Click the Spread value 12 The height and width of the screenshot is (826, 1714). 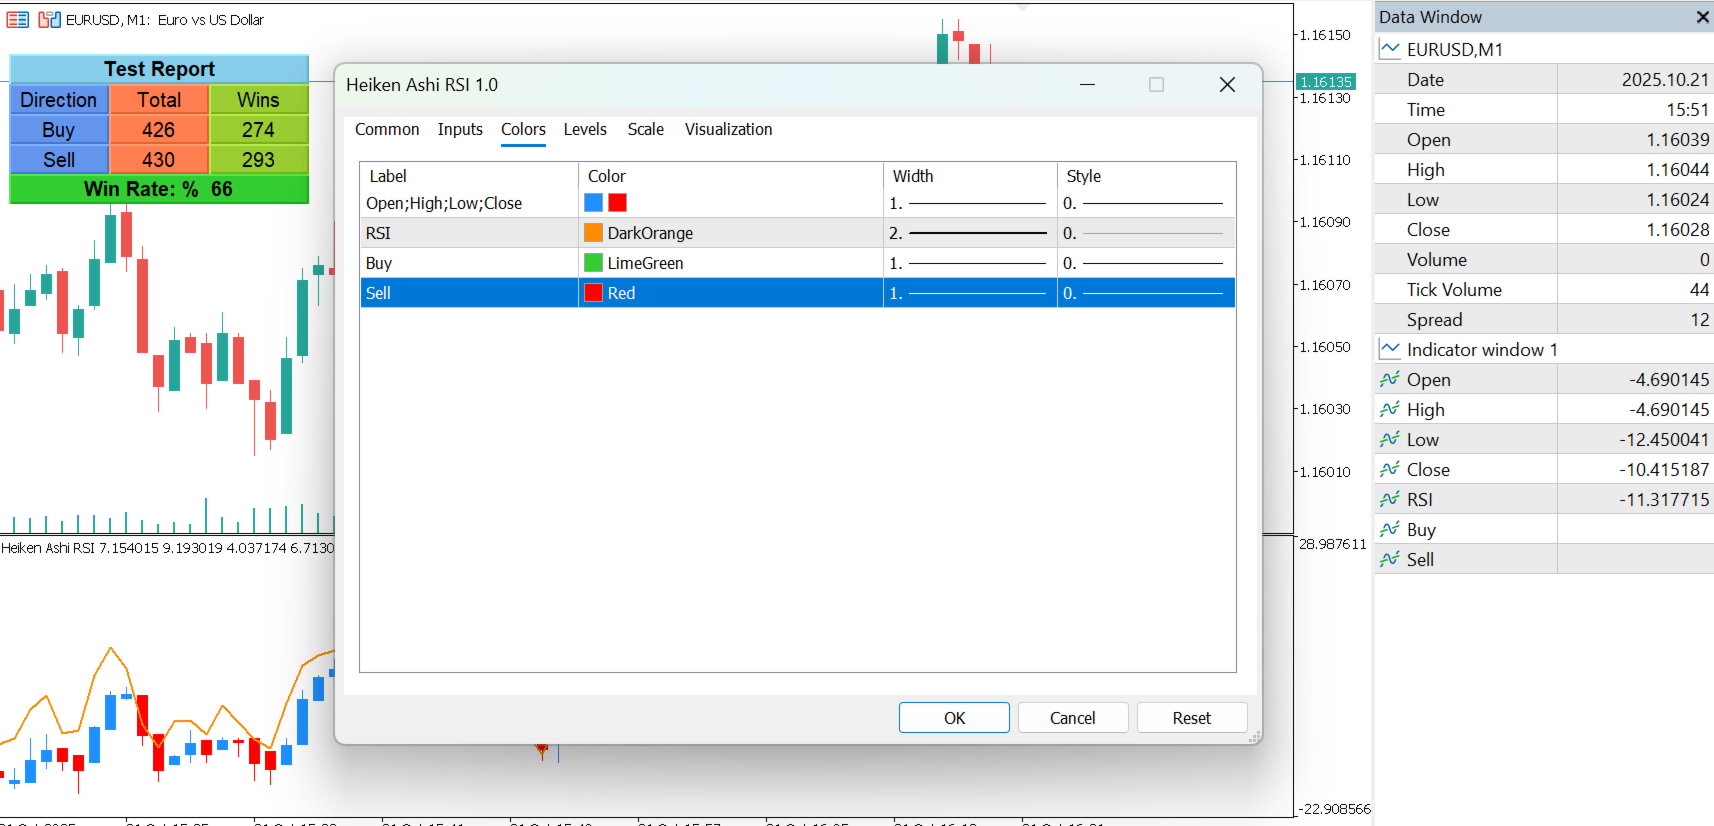(x=1700, y=319)
